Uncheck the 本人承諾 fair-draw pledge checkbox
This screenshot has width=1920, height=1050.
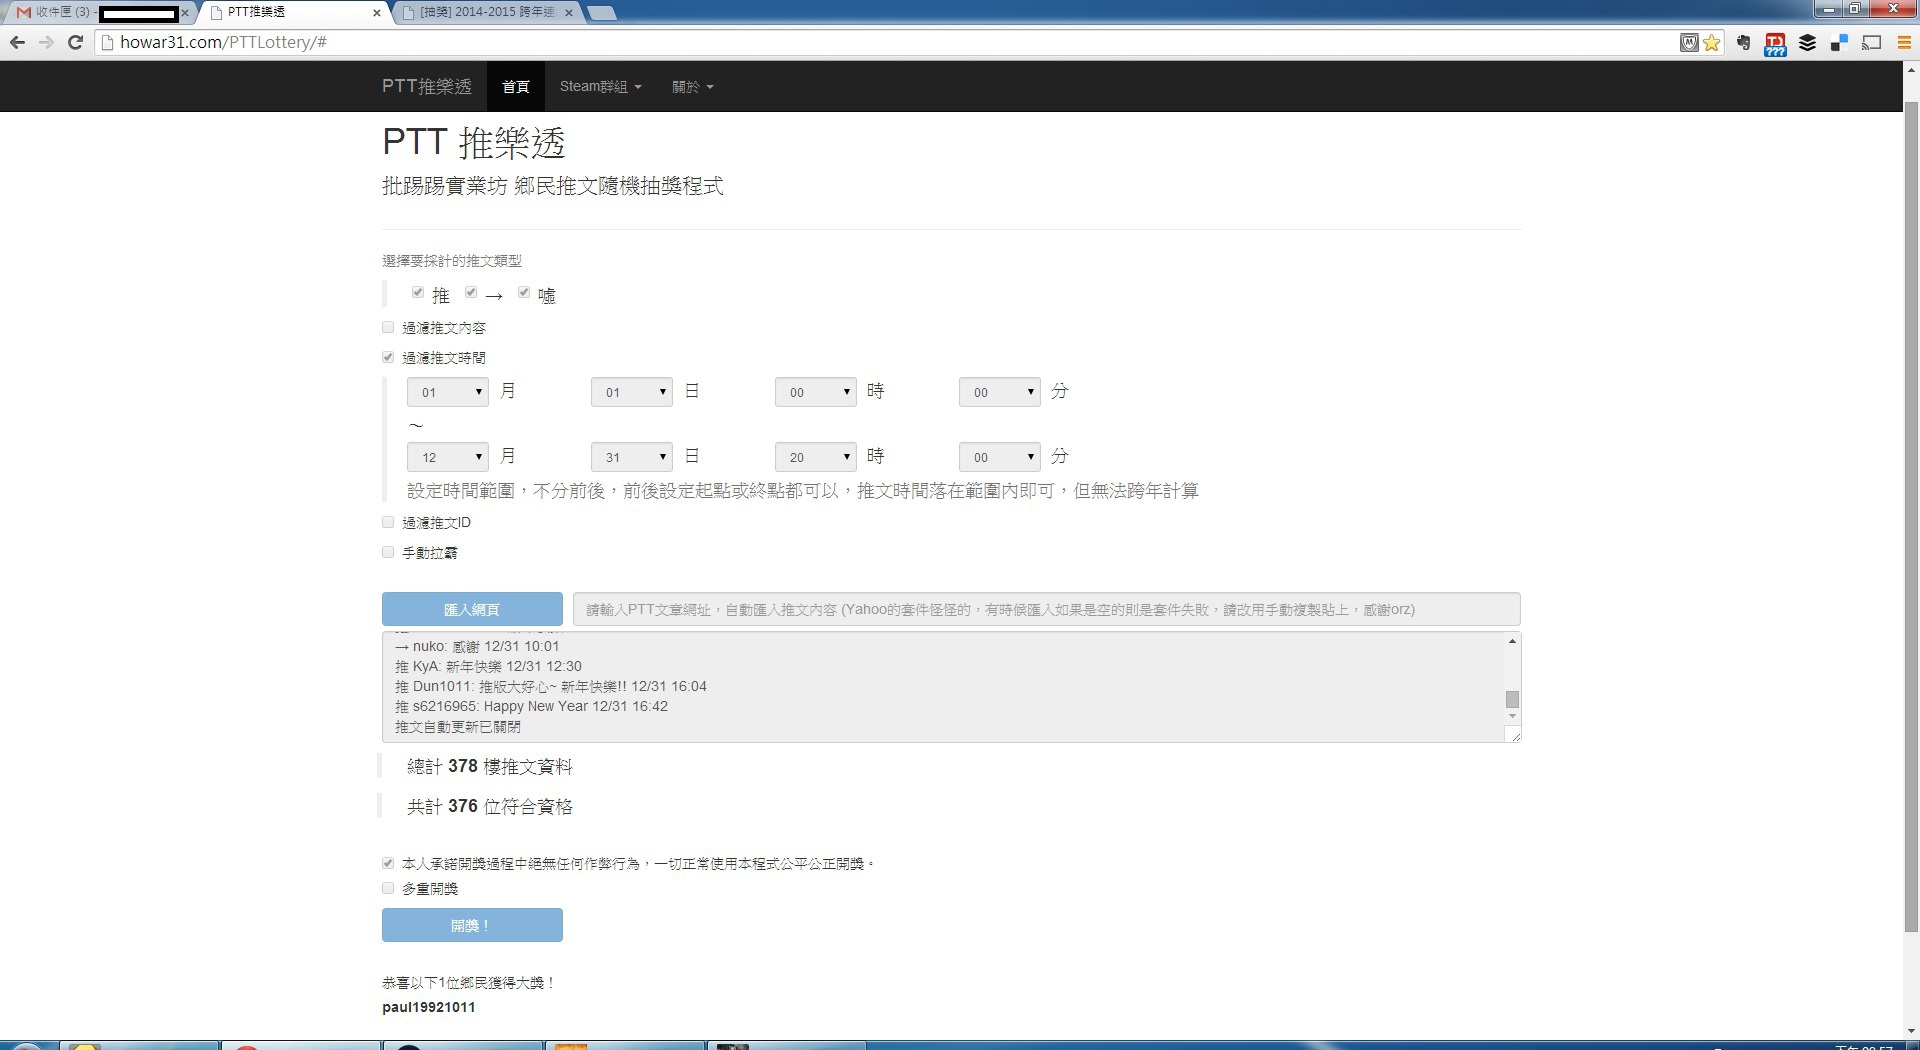click(x=388, y=863)
